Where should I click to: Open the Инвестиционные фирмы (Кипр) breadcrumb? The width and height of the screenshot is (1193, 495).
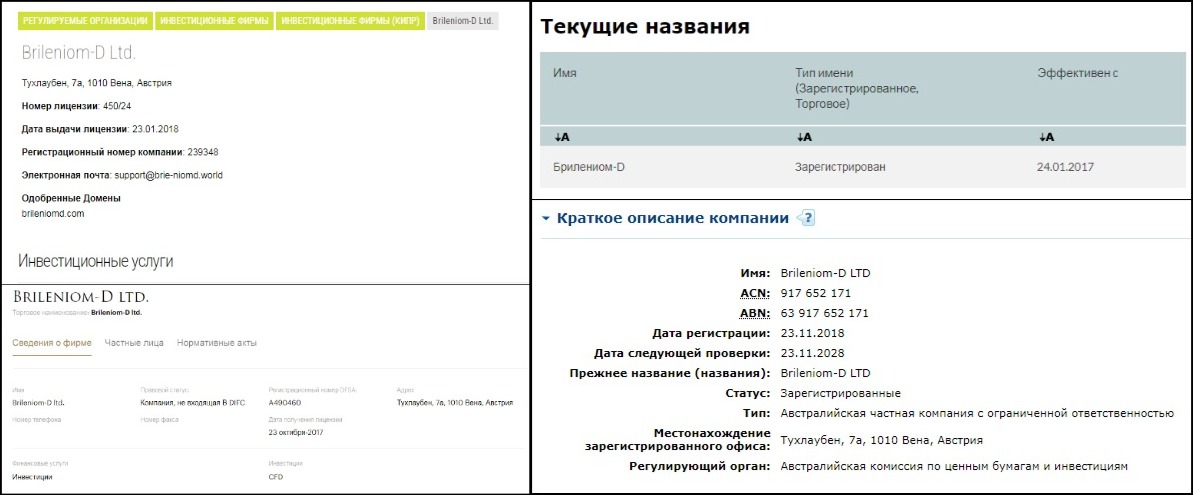[x=350, y=21]
